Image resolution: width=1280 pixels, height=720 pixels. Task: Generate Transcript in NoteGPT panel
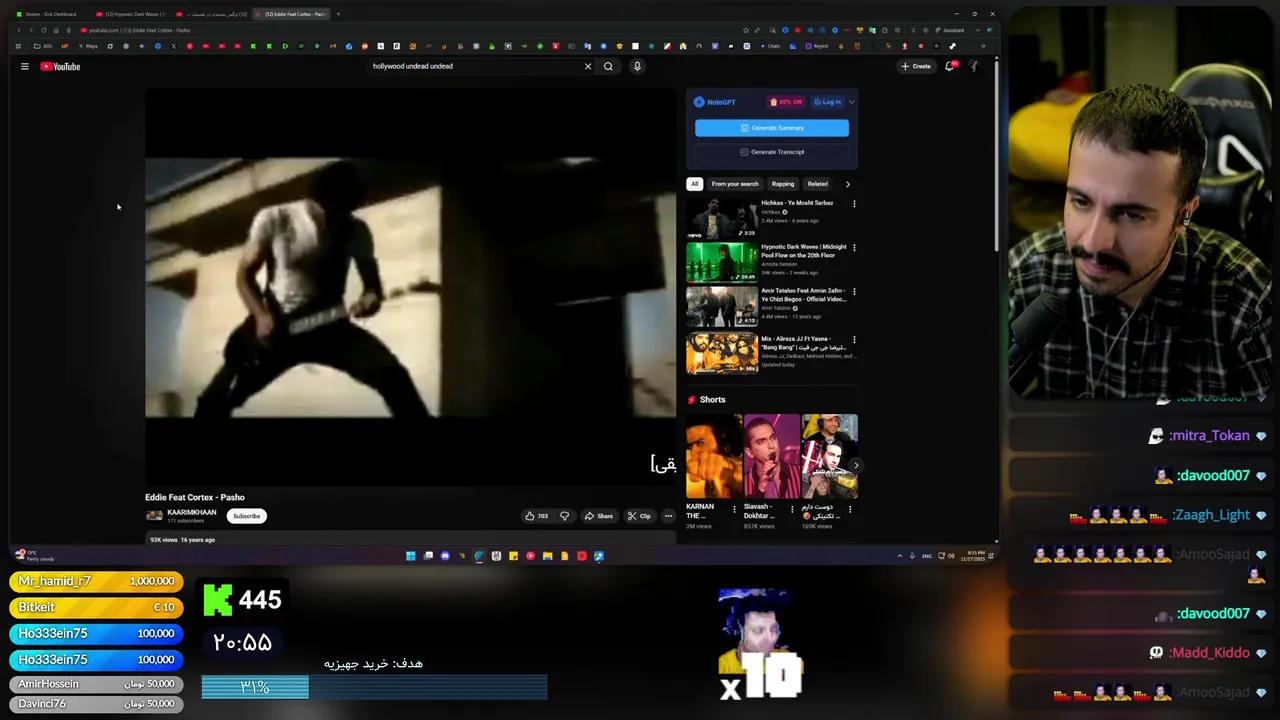[x=772, y=152]
